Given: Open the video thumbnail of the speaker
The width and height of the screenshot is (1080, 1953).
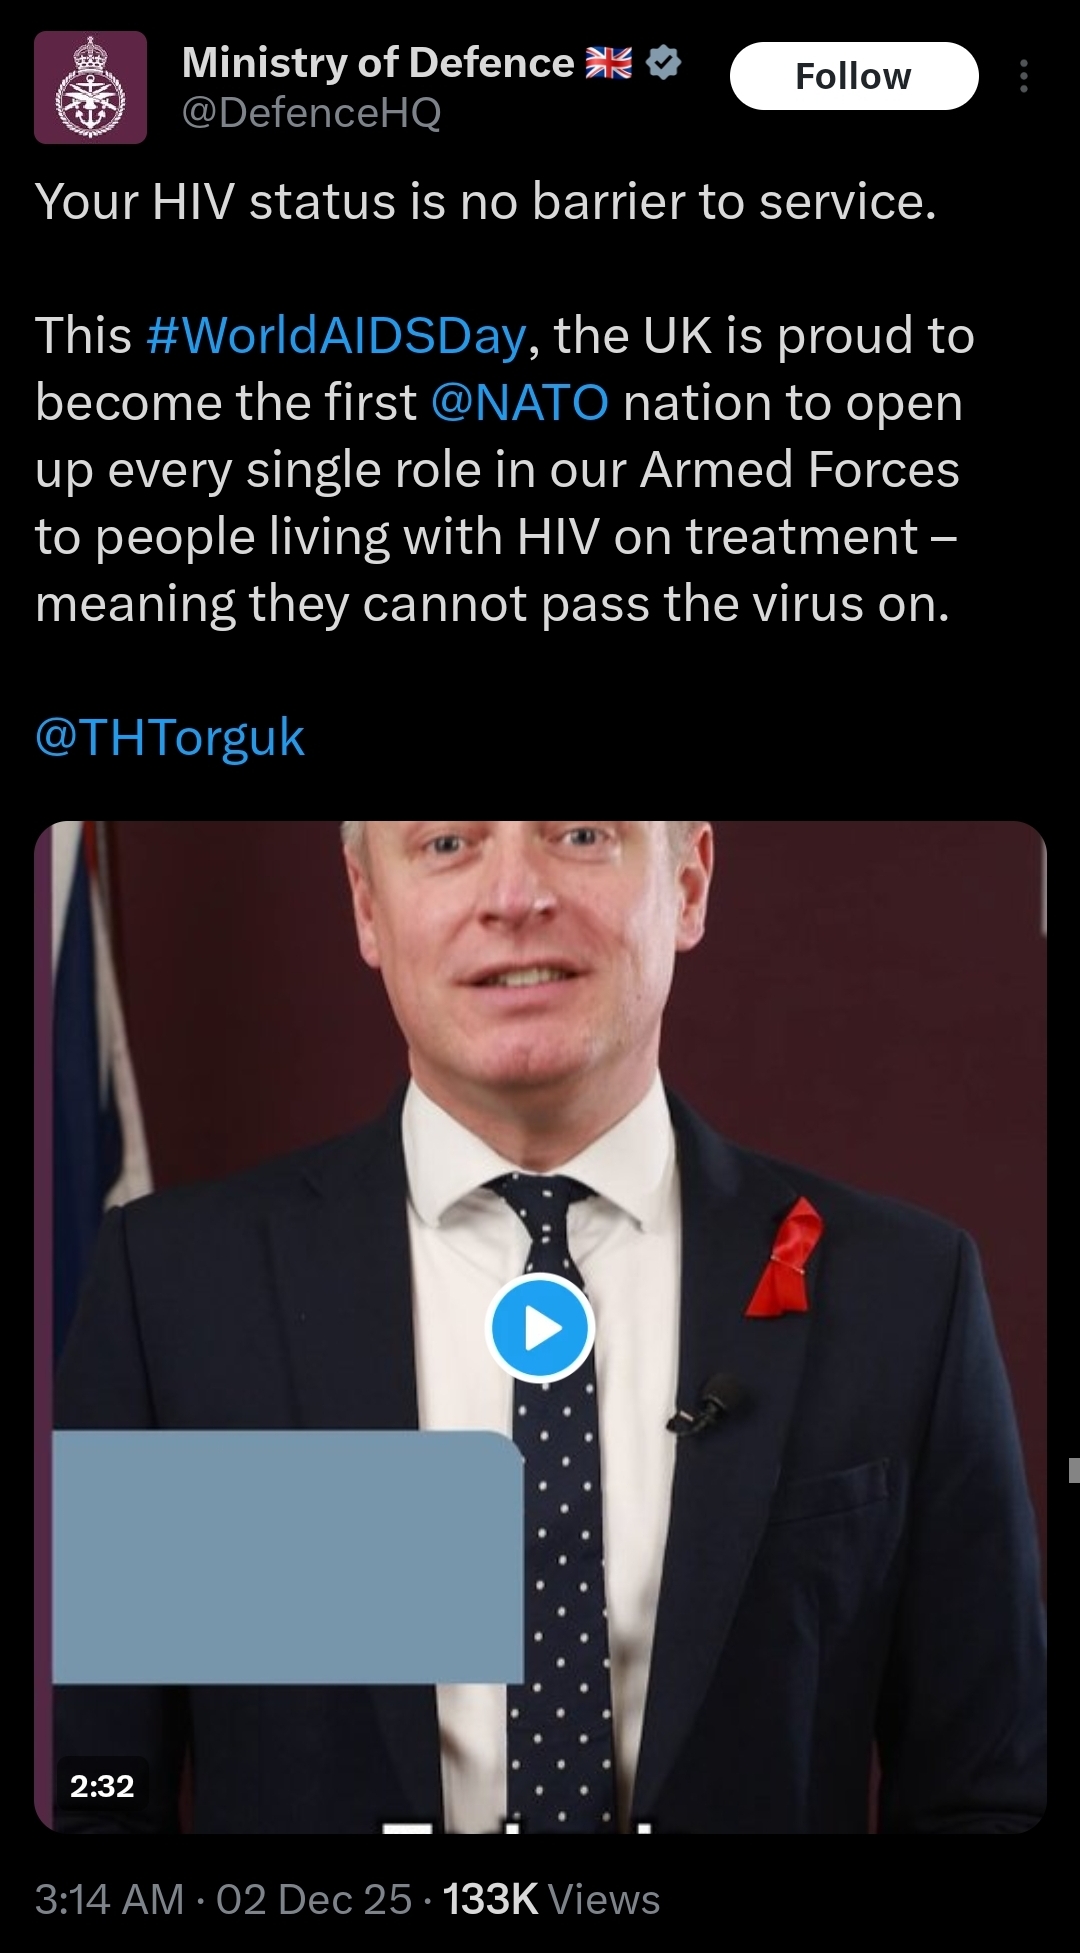Looking at the screenshot, I should pos(540,1326).
